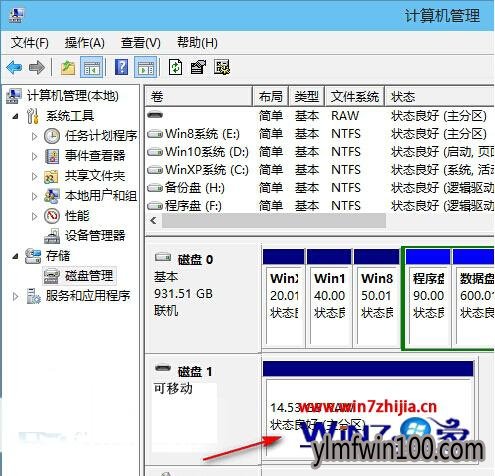Click the 存储 storage icon
The width and height of the screenshot is (495, 476).
[33, 256]
